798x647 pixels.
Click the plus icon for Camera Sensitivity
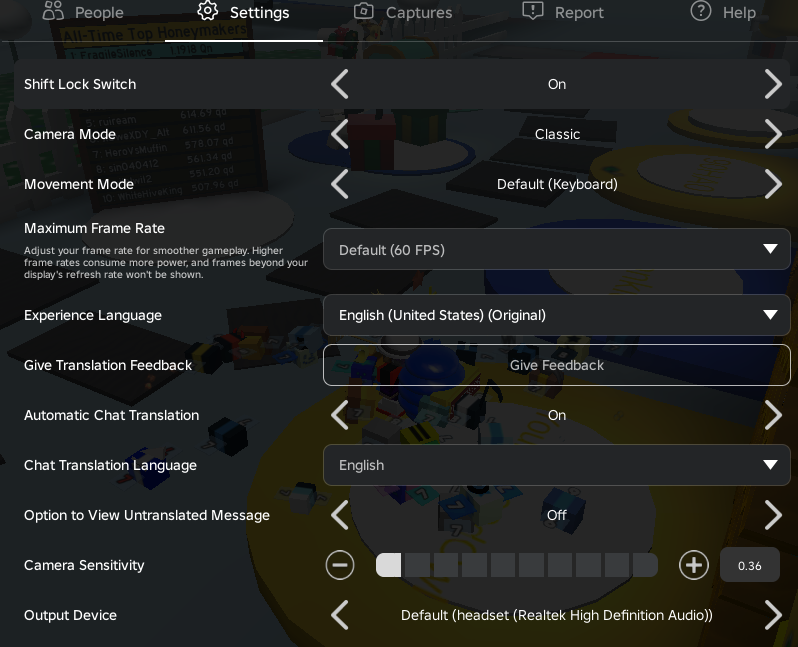[x=693, y=565]
